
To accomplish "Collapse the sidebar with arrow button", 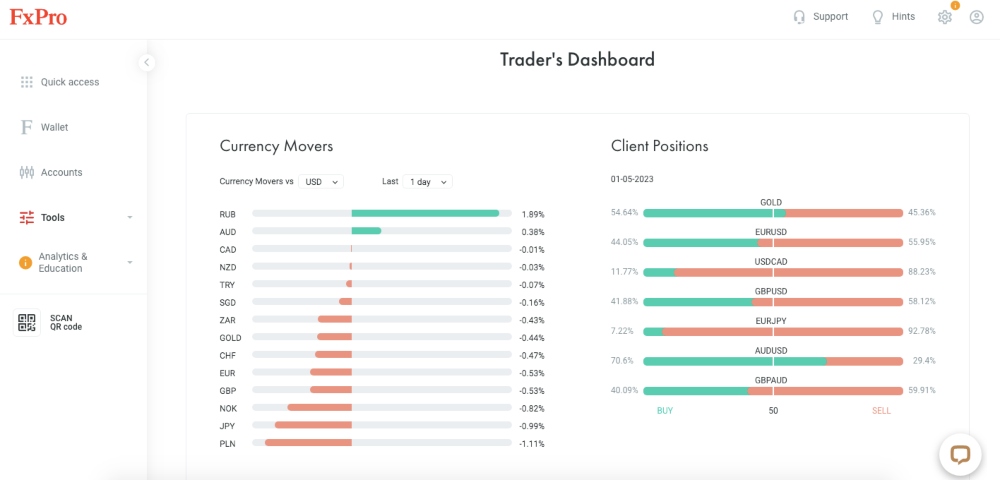I will (147, 62).
